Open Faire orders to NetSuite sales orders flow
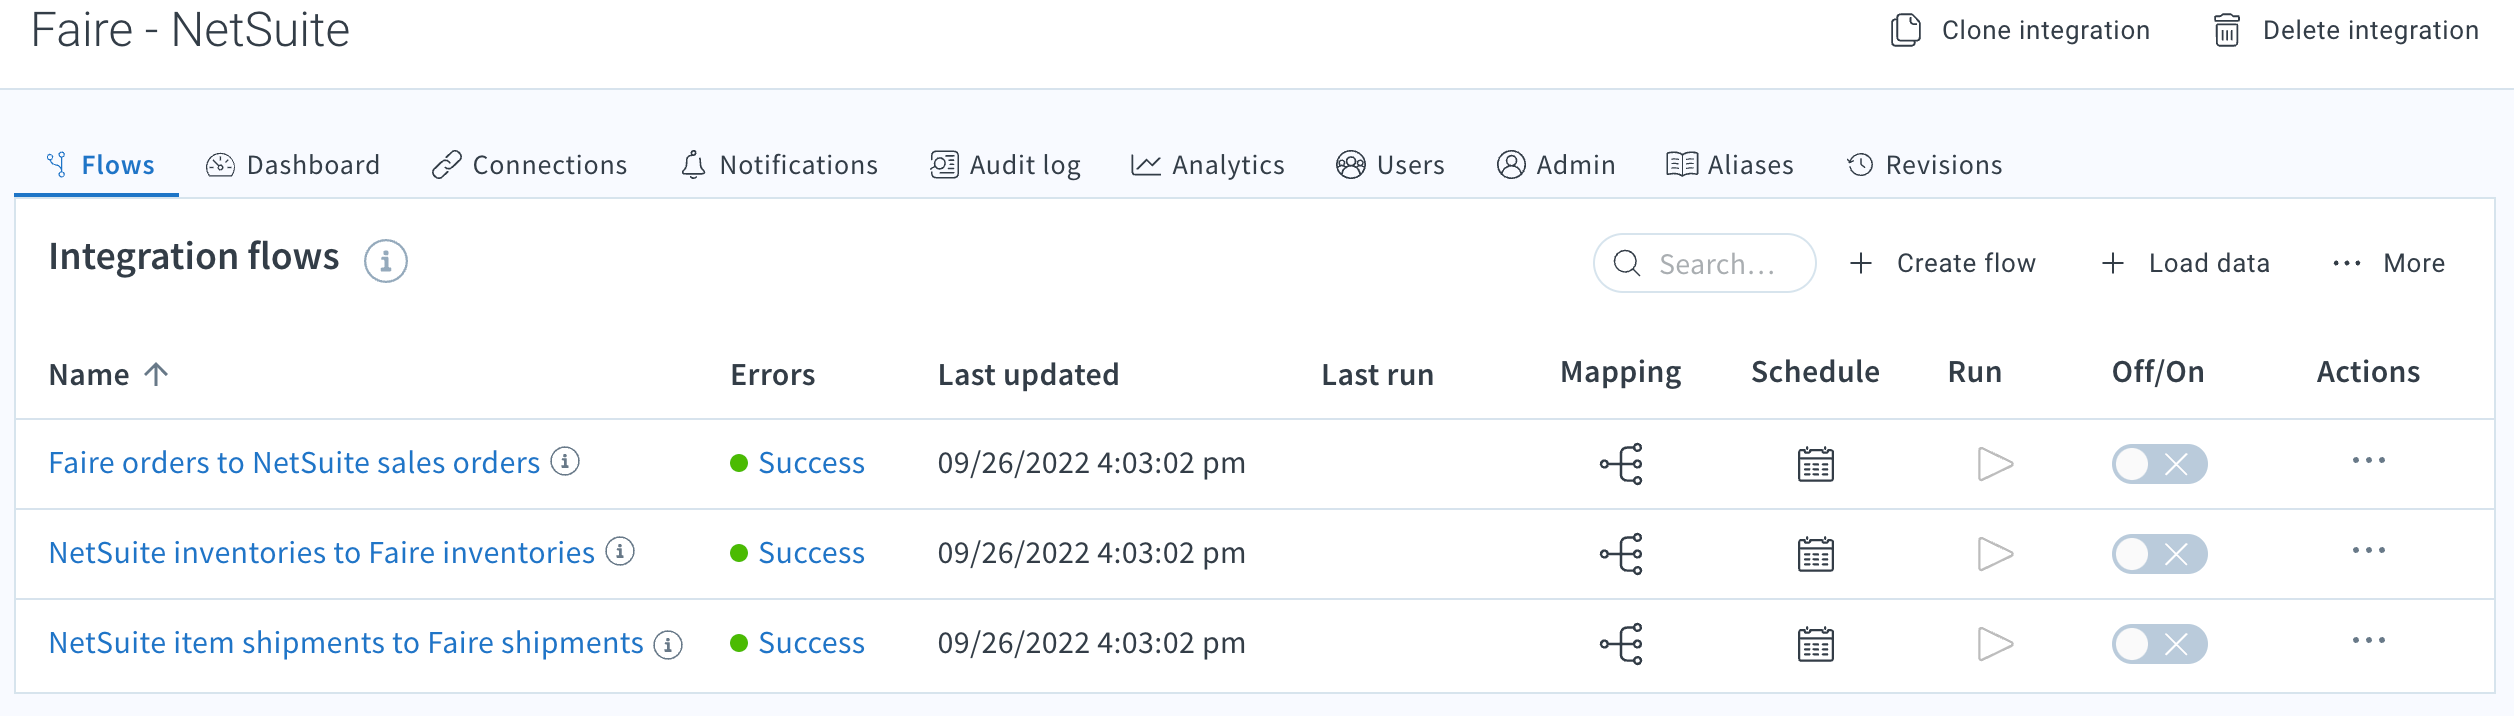This screenshot has height=716, width=2514. point(294,463)
